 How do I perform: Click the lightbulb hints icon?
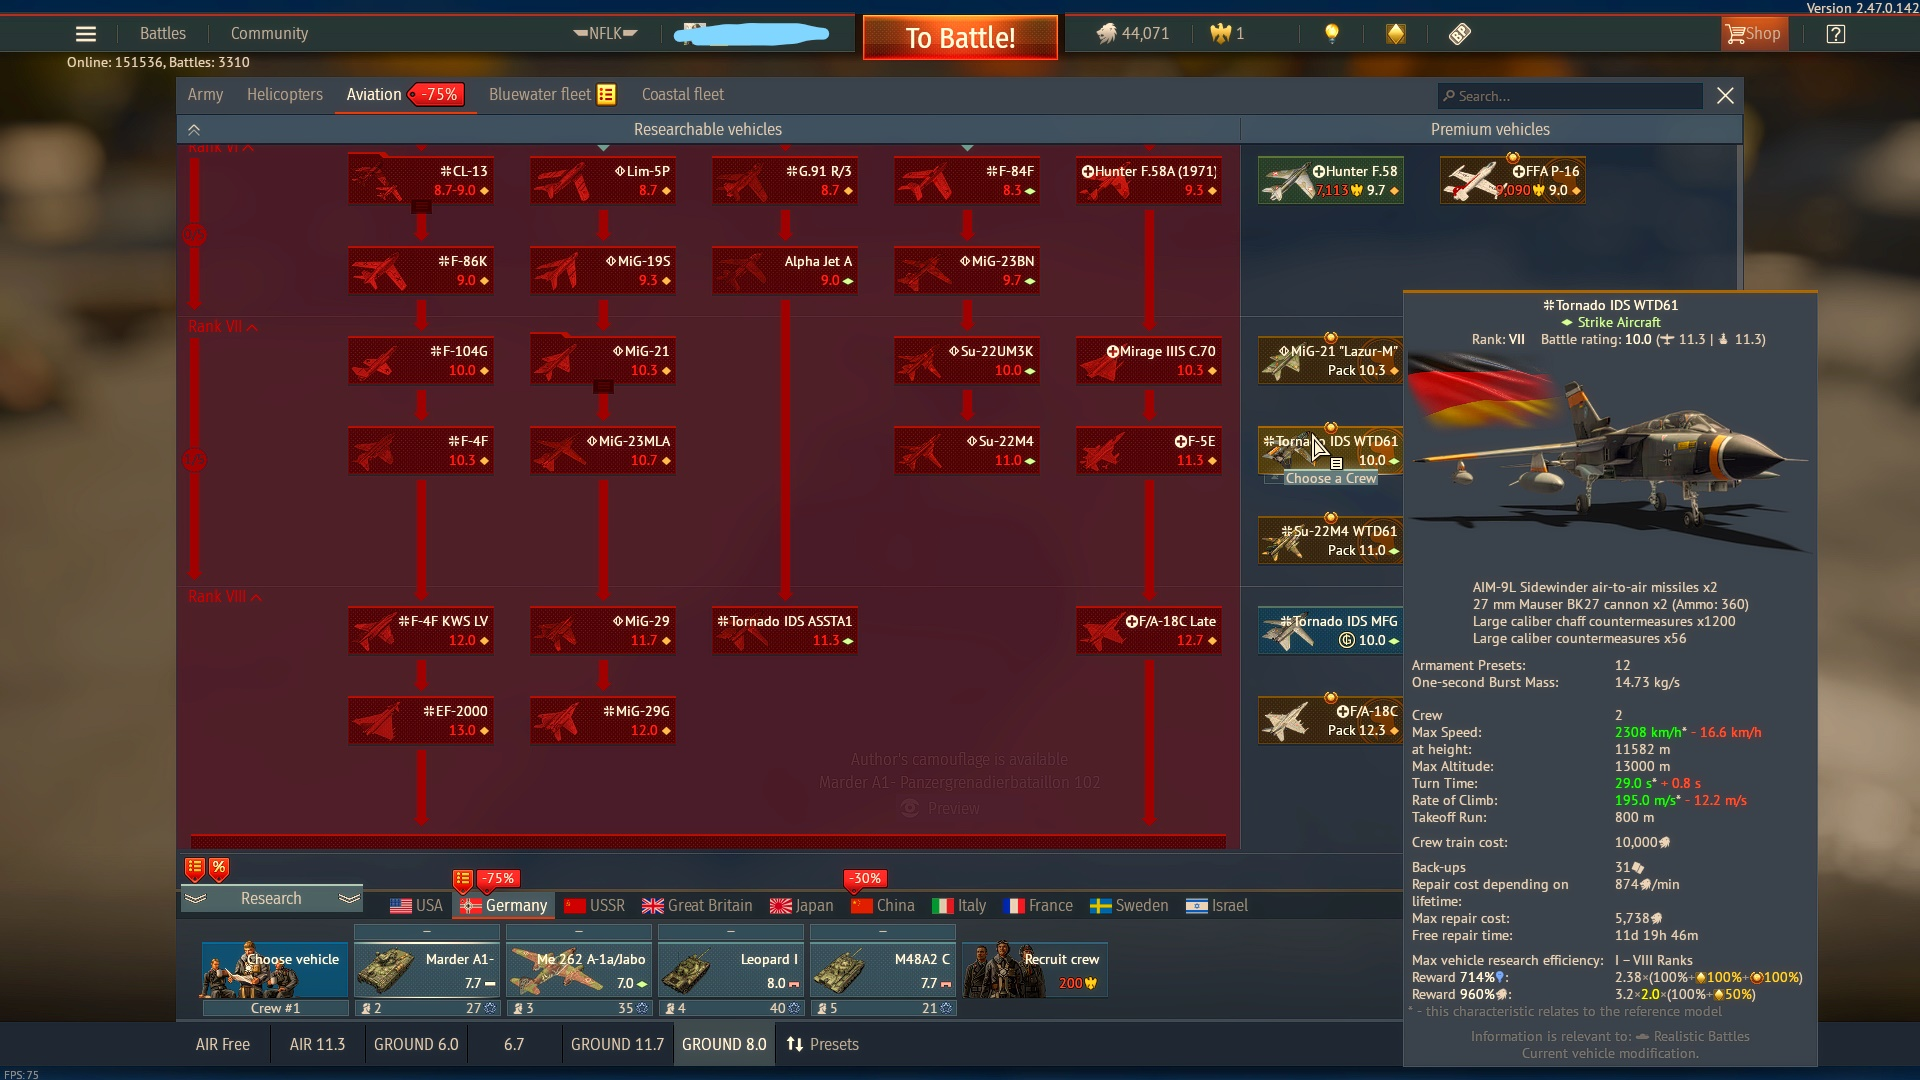pos(1331,34)
